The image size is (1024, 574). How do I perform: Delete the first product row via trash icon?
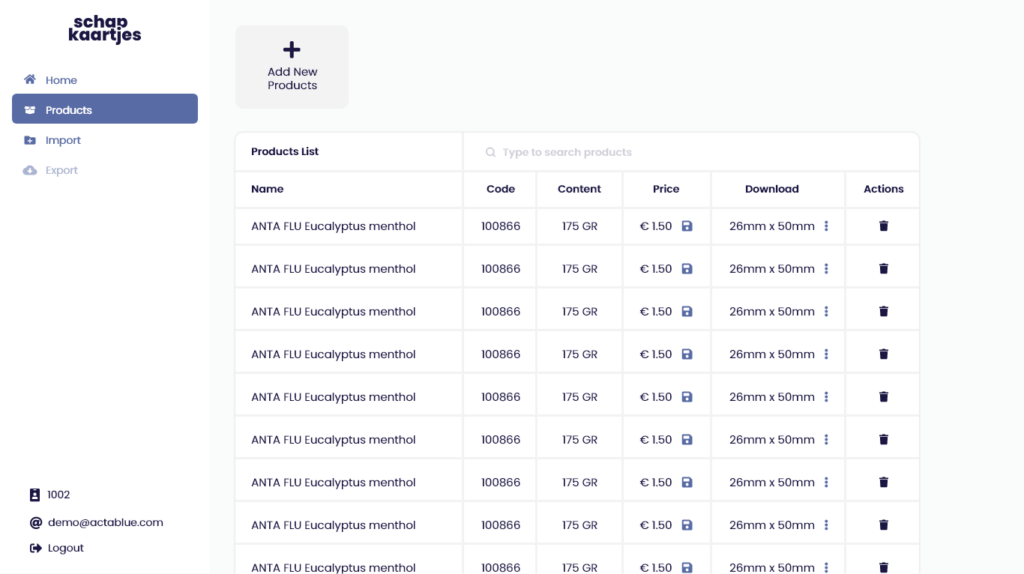pos(883,226)
